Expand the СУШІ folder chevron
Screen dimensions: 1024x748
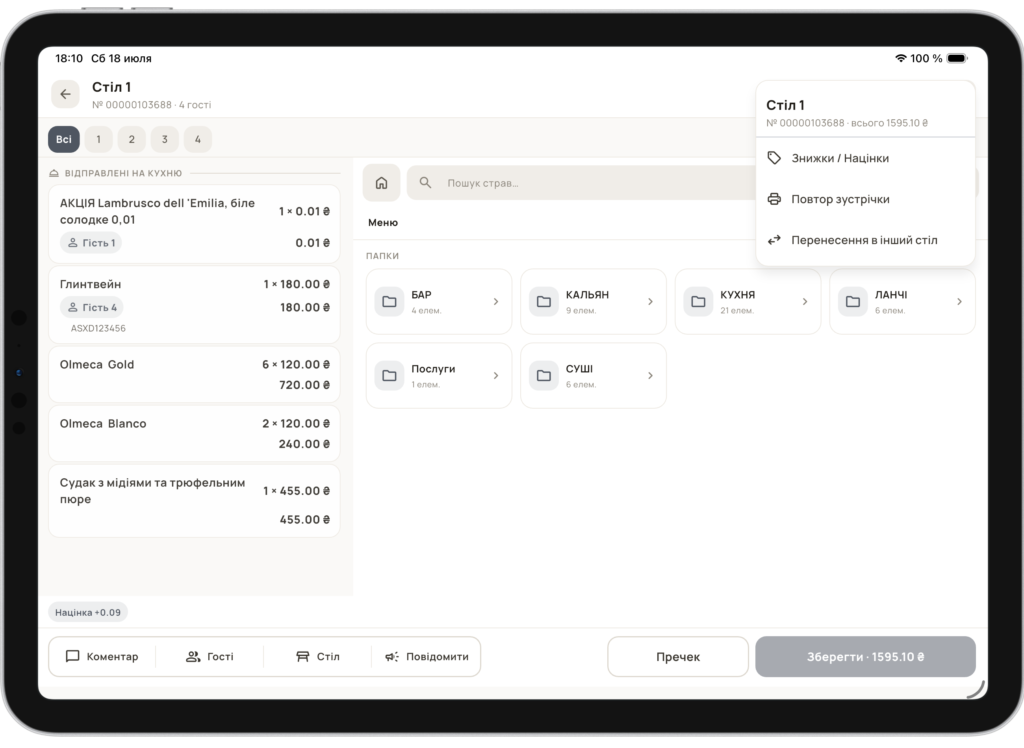(x=650, y=376)
